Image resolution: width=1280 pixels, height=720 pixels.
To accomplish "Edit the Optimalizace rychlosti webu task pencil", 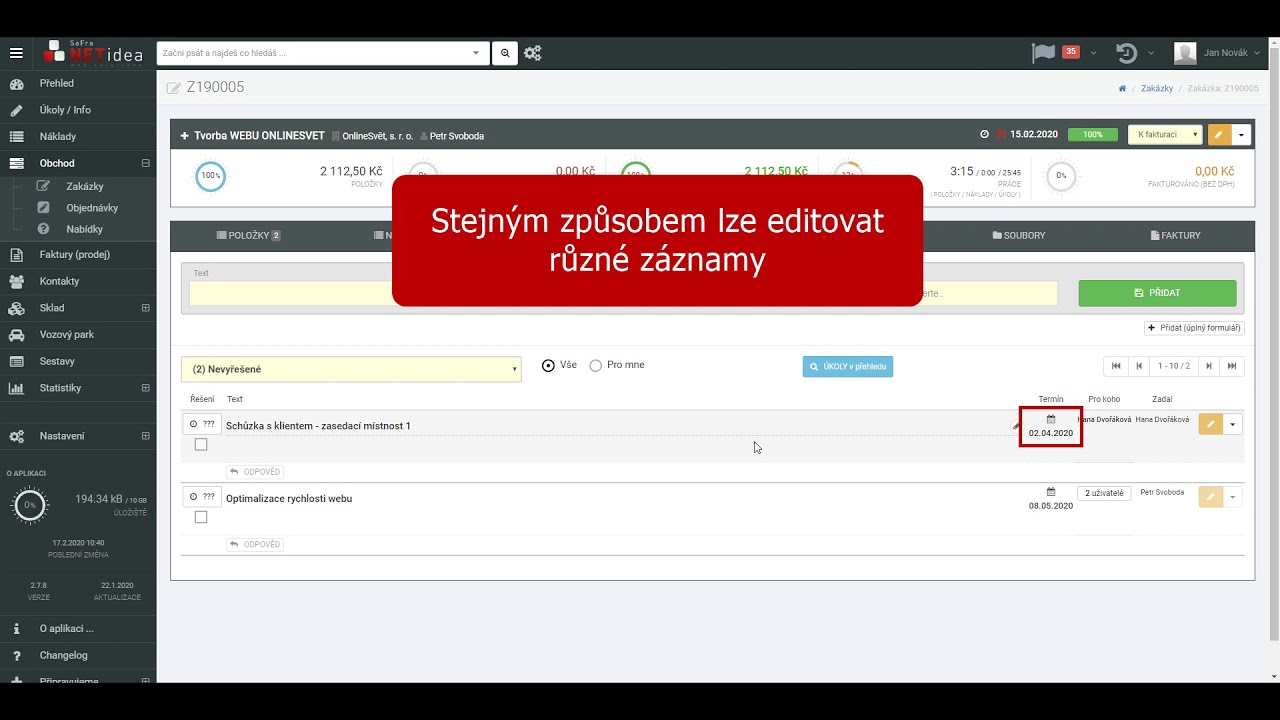I will point(1210,497).
